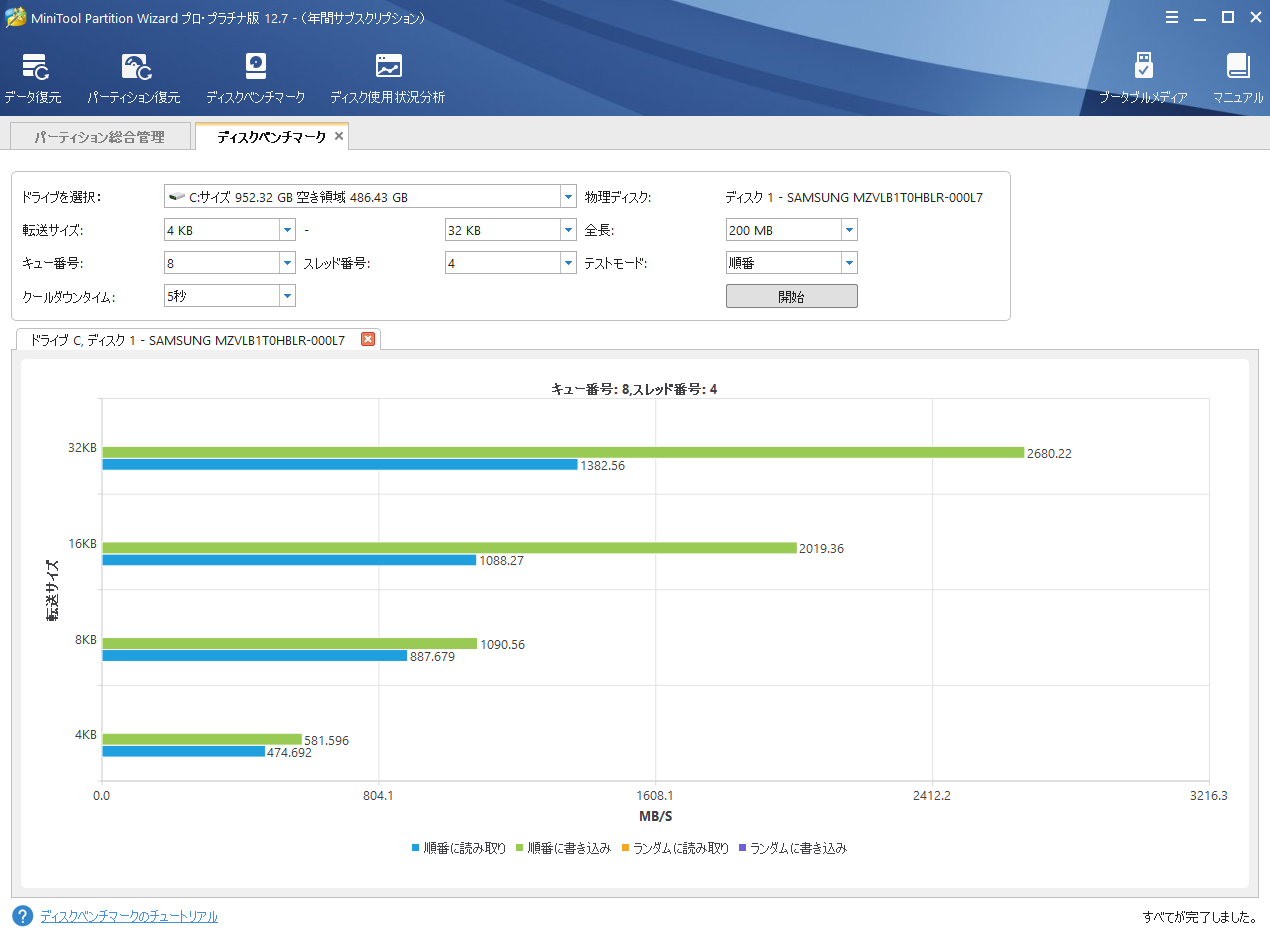Click the chart title キュー番号: 8,スレッド番号: 4

click(634, 389)
